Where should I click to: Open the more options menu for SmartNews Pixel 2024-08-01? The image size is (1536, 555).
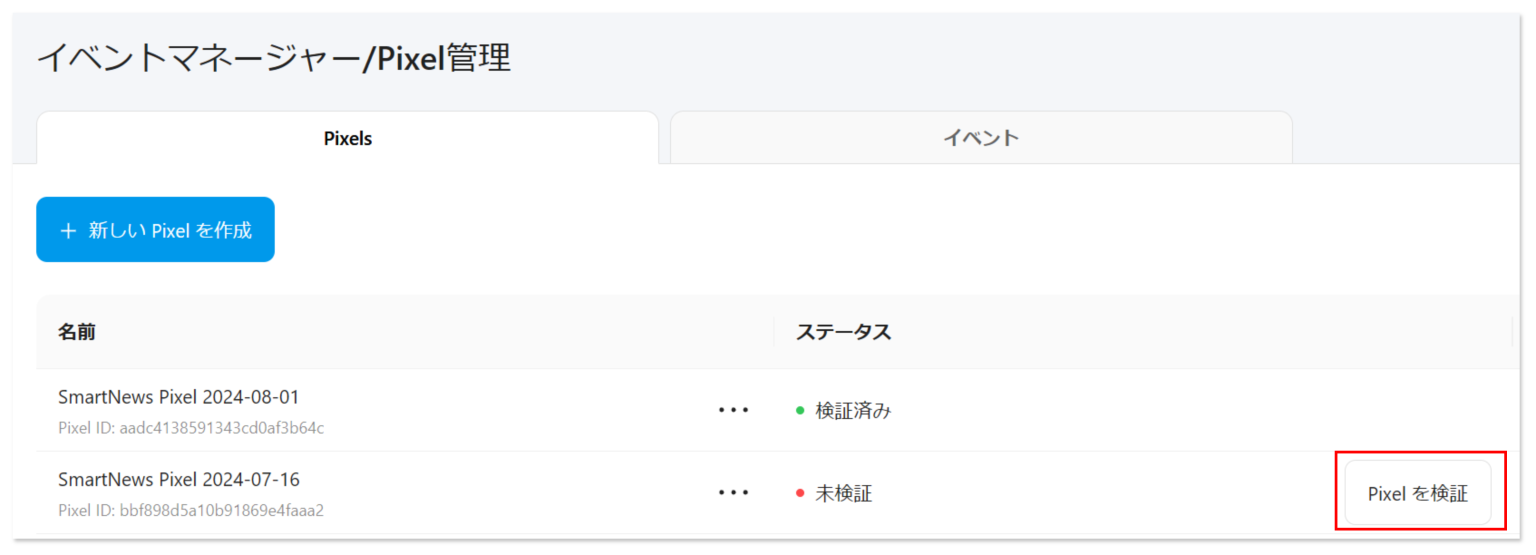733,410
